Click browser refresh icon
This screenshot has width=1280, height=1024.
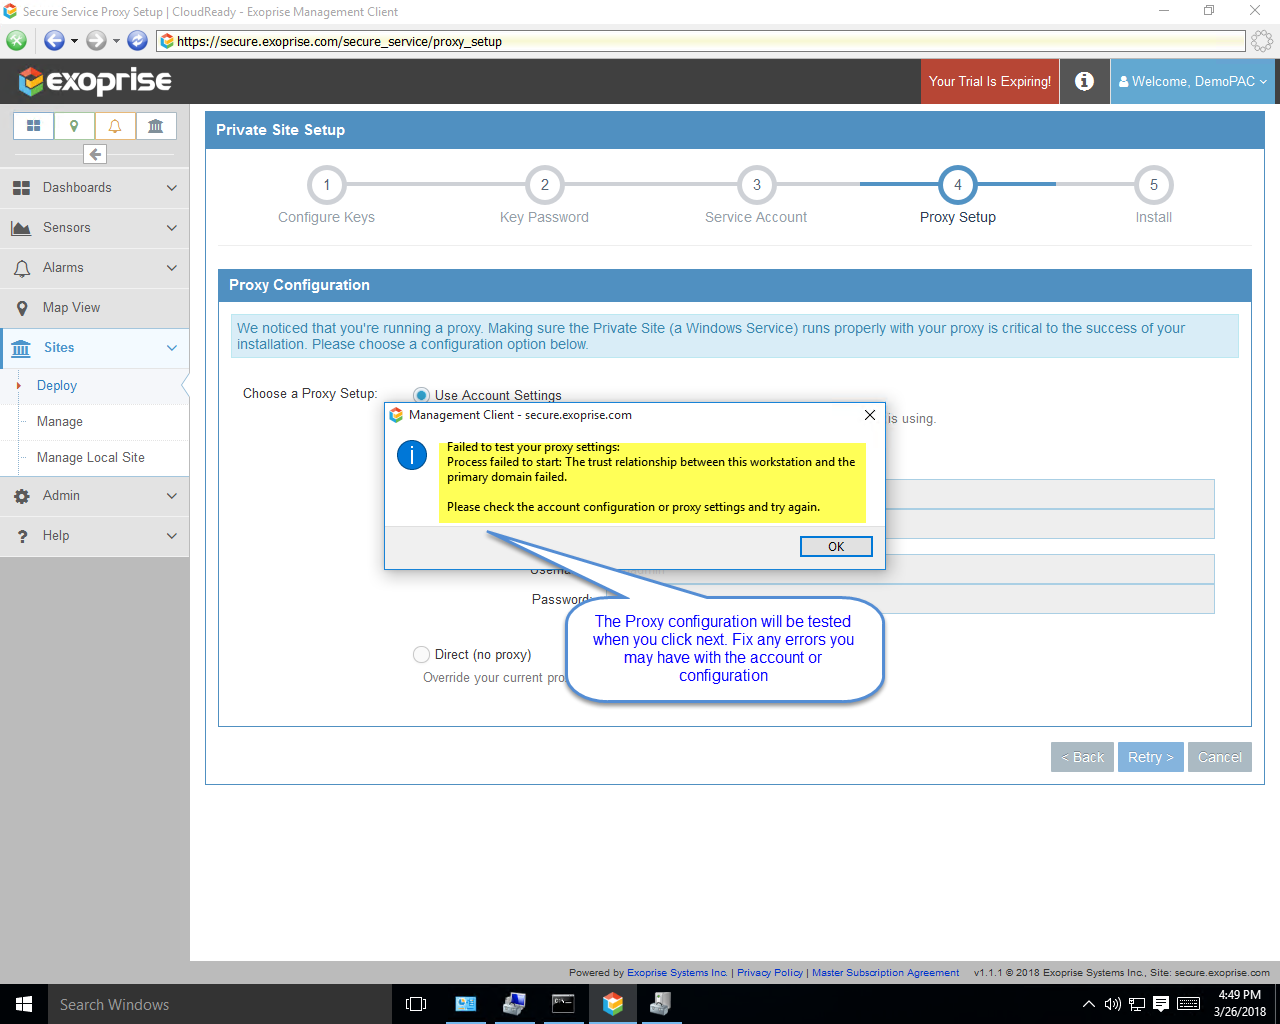tap(138, 41)
